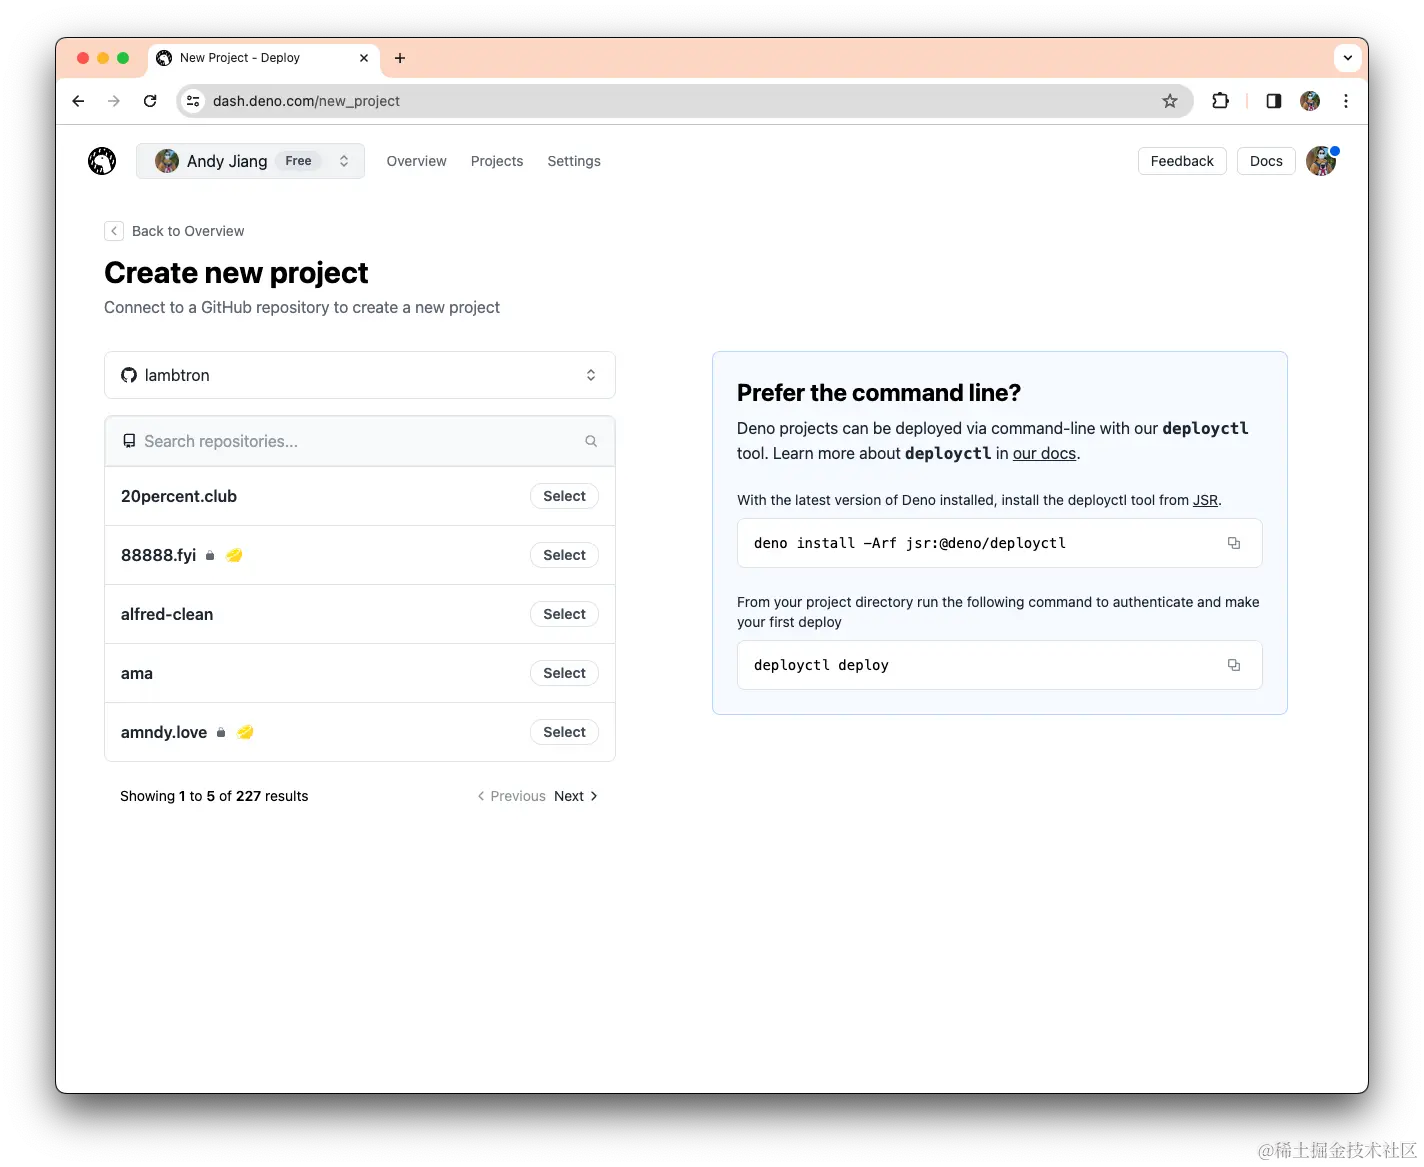
Task: Expand the tab search chevron
Action: 1348,58
